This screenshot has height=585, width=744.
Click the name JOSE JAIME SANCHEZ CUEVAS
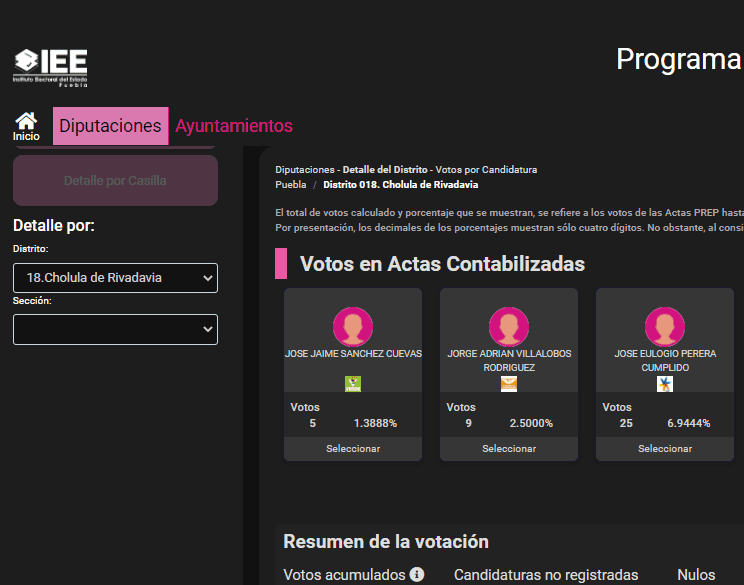point(353,353)
